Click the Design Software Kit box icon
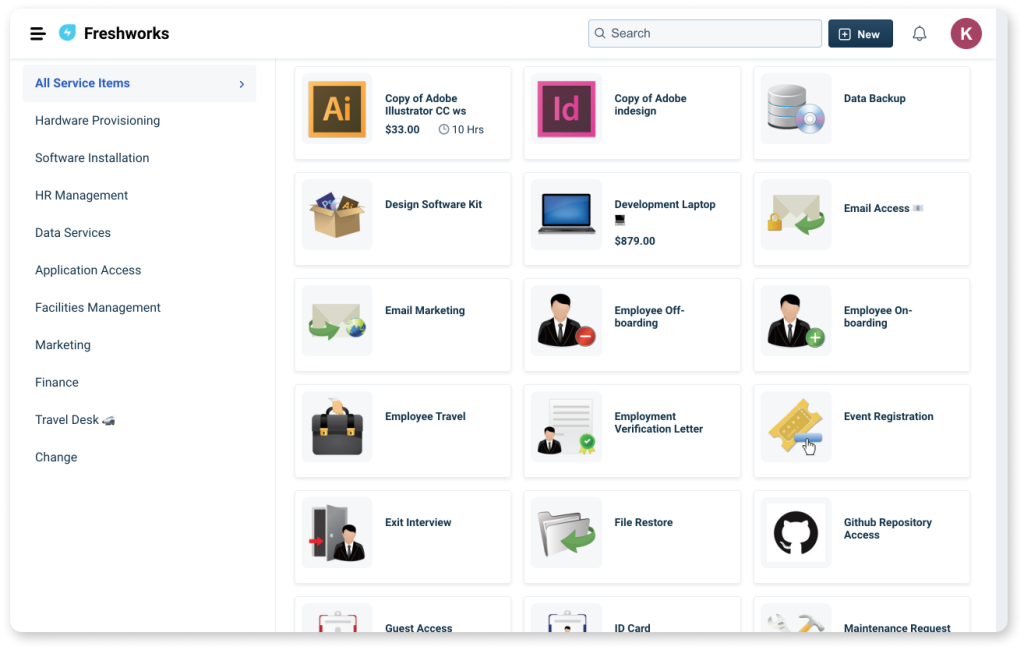The height and width of the screenshot is (650, 1024). point(337,215)
